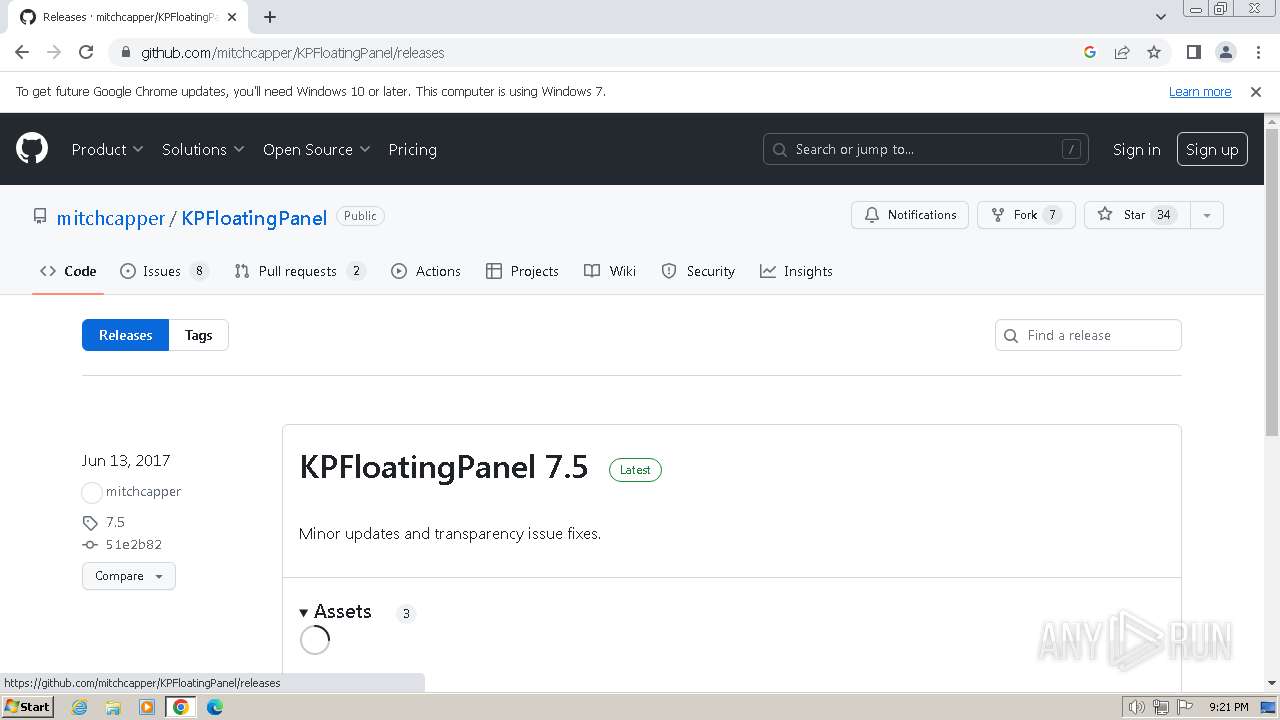Click the Find a release search box
1280x720 pixels.
click(1088, 335)
